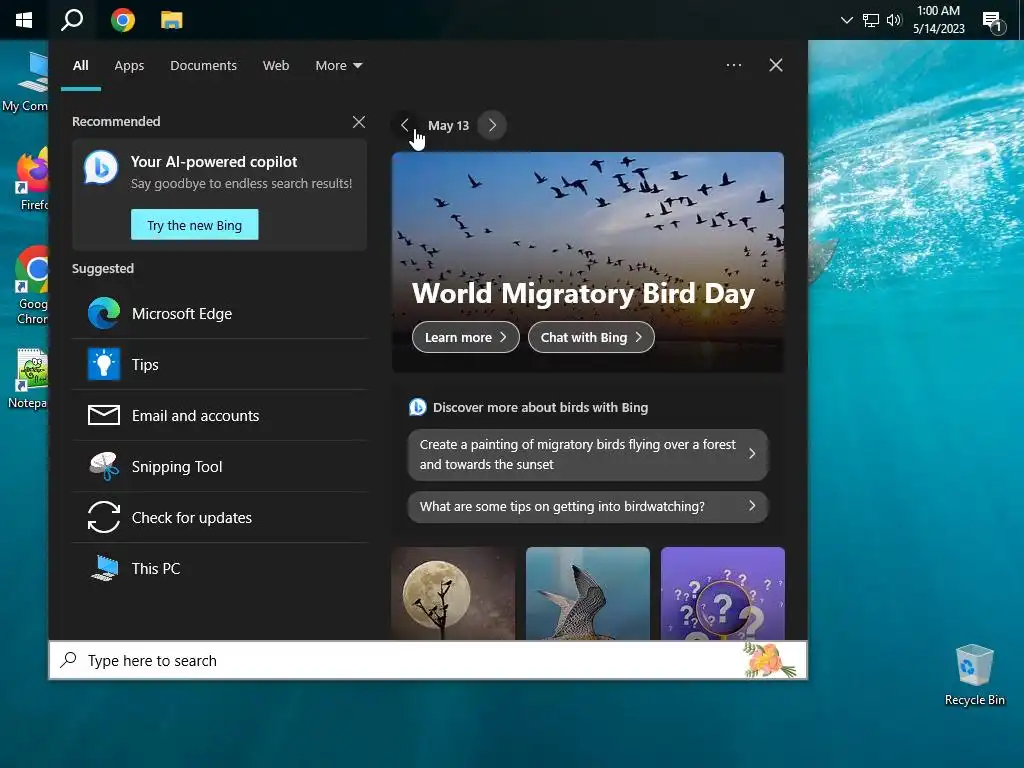This screenshot has height=768, width=1024.
Task: Open Microsoft Edge from suggestions
Action: (219, 313)
